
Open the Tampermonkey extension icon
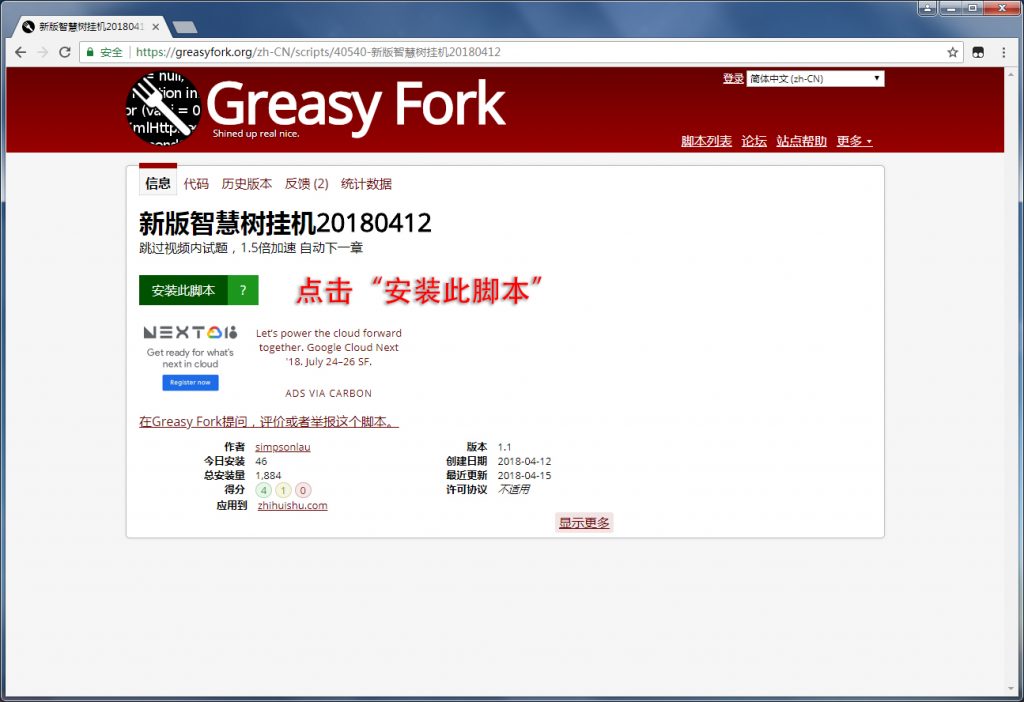(x=981, y=52)
